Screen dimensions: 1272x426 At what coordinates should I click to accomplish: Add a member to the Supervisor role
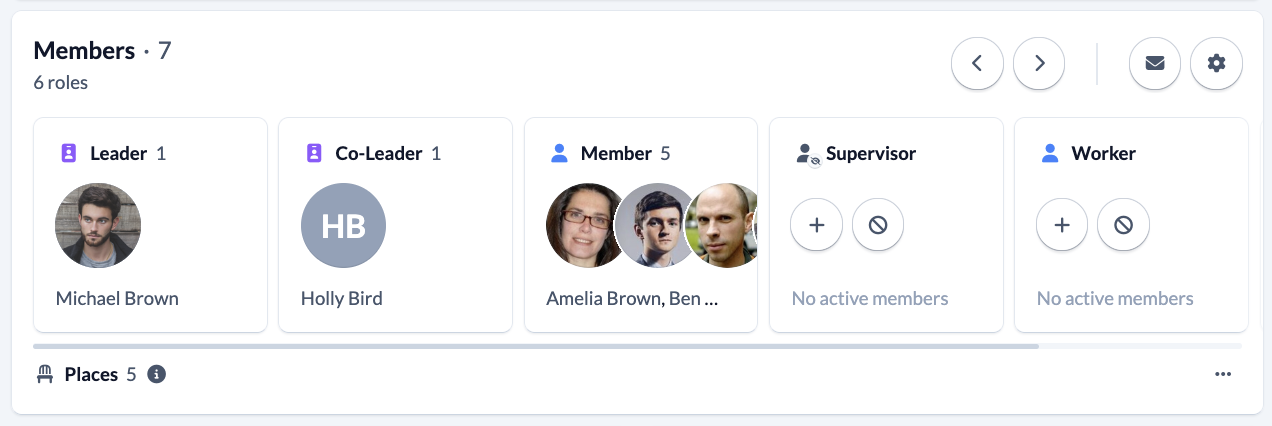point(816,225)
